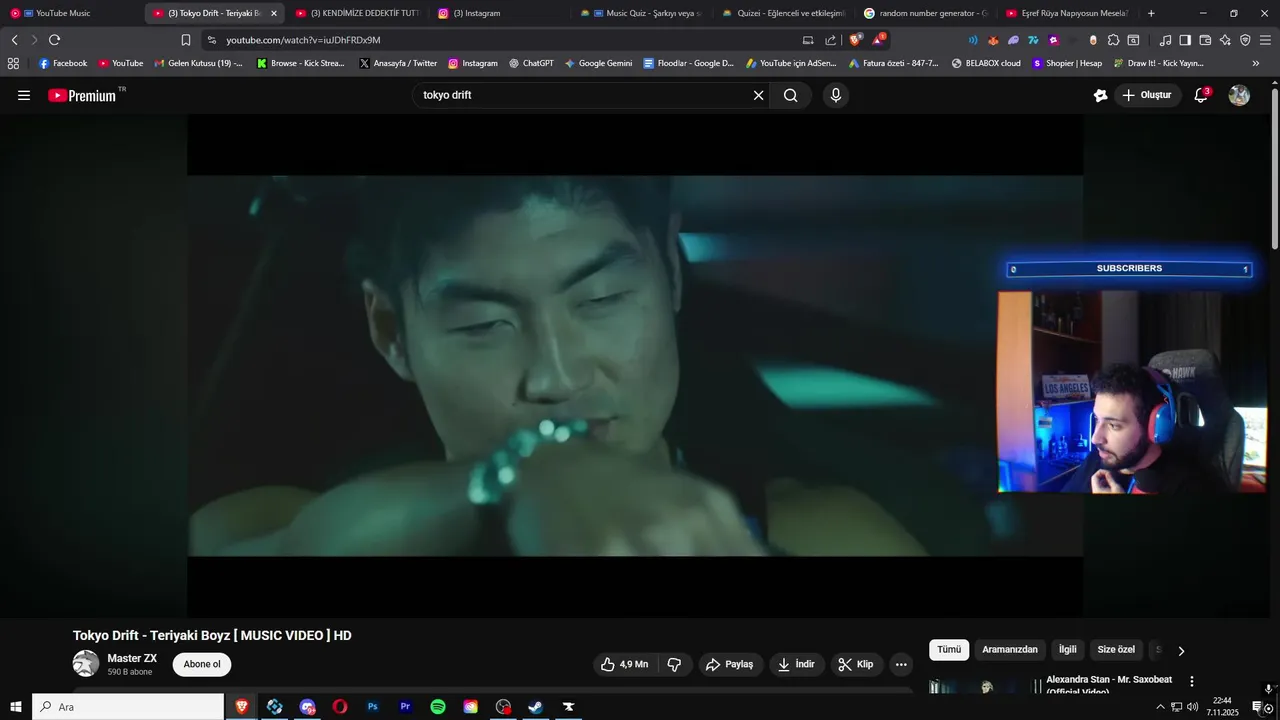
Task: Switch to random number generator tab
Action: tap(928, 13)
